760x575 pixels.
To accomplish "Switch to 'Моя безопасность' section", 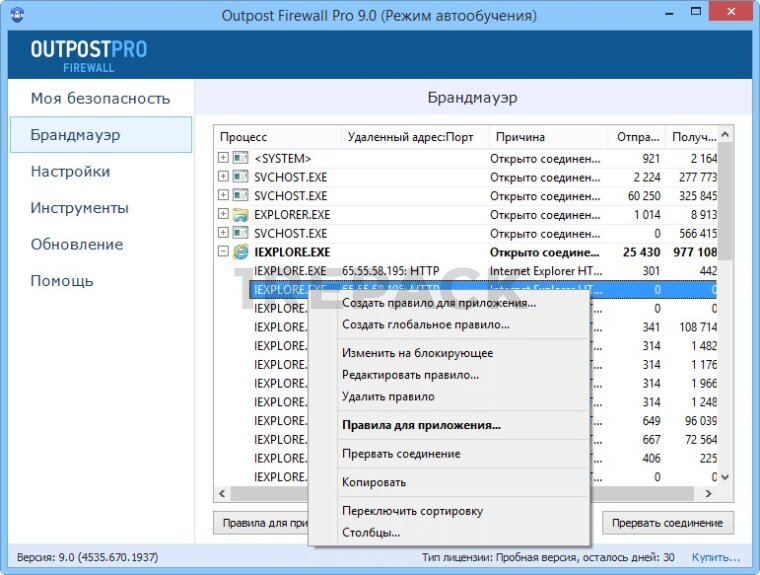I will tap(100, 98).
